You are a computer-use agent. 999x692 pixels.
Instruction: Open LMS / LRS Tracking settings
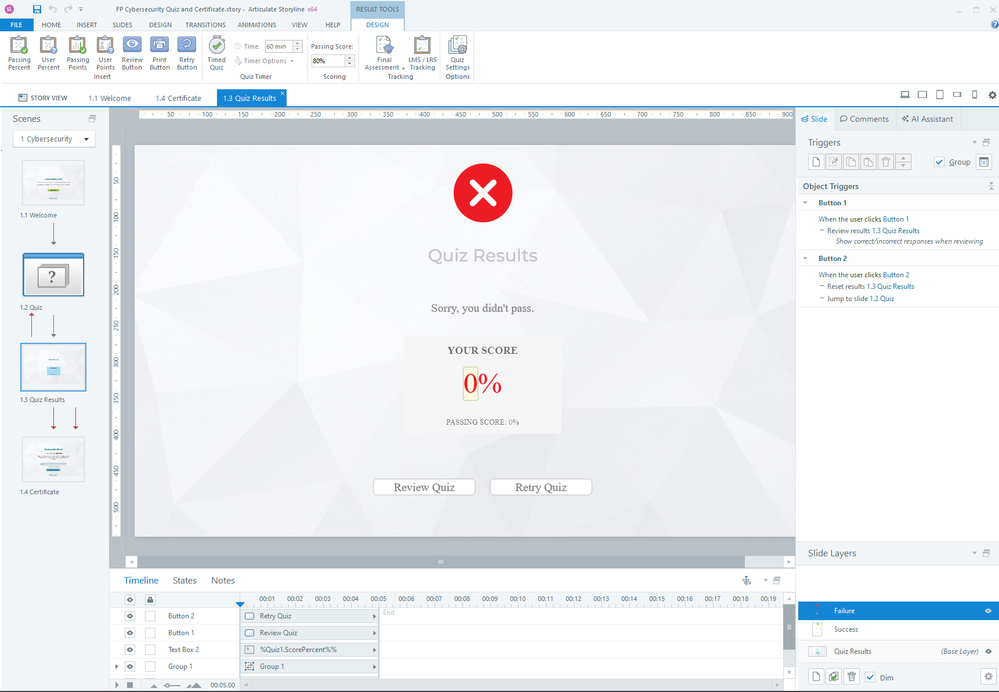pos(422,51)
